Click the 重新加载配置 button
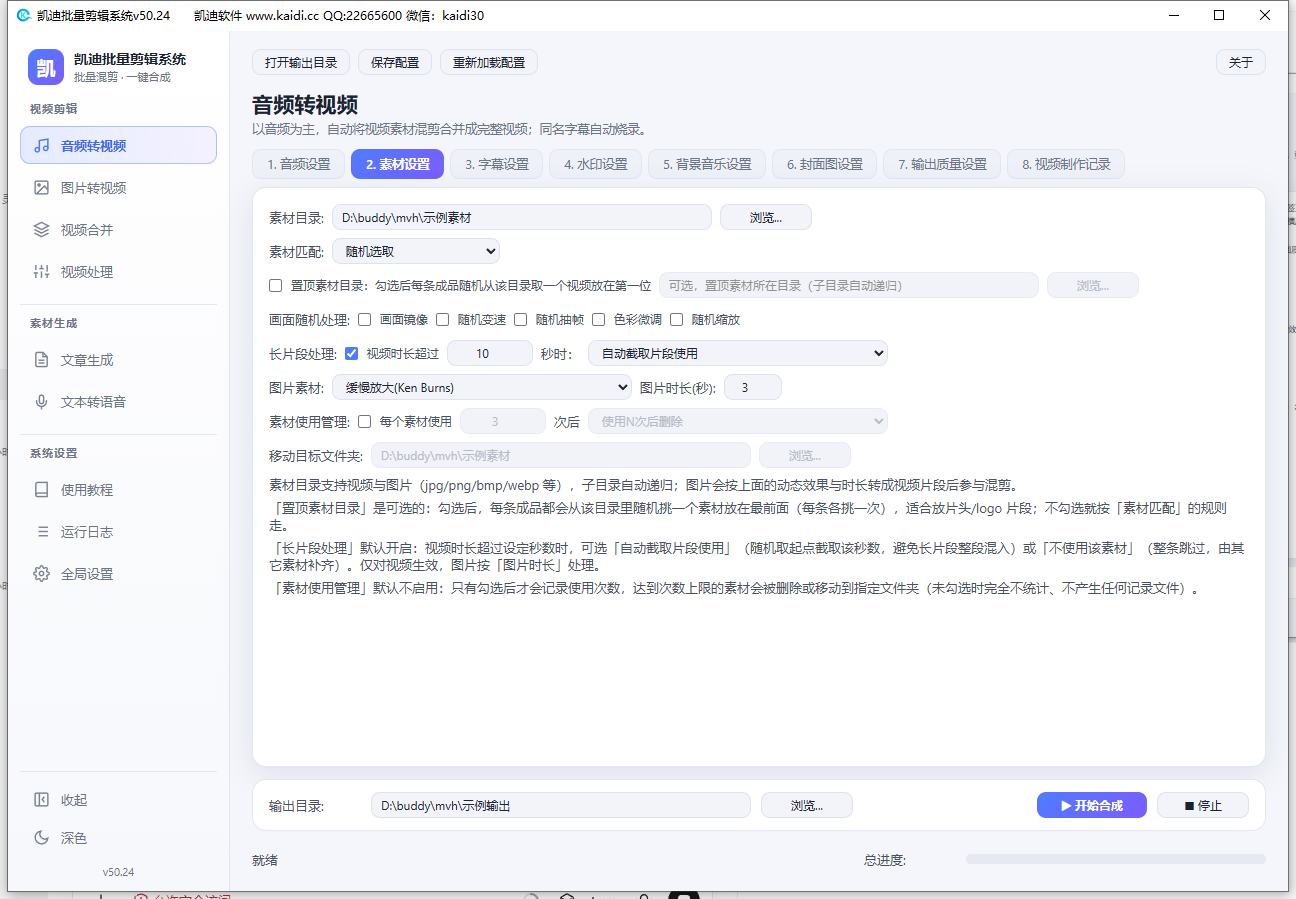This screenshot has width=1296, height=899. click(489, 62)
